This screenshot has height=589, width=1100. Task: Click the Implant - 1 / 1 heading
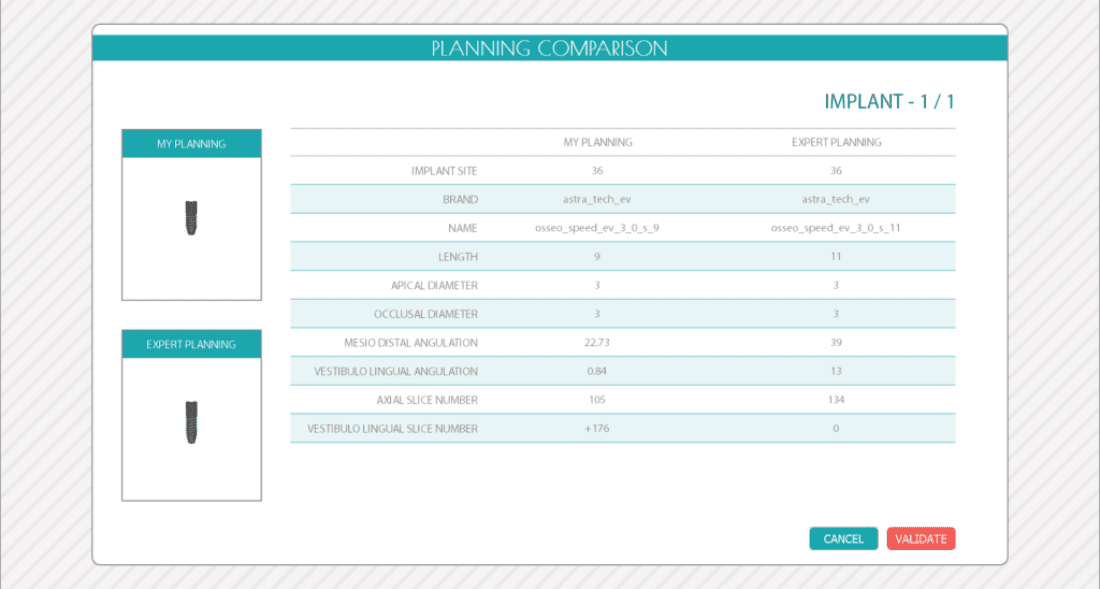(x=889, y=102)
